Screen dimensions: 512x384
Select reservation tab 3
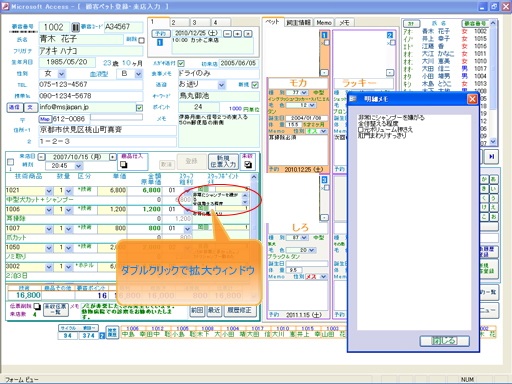pyautogui.click(x=201, y=22)
